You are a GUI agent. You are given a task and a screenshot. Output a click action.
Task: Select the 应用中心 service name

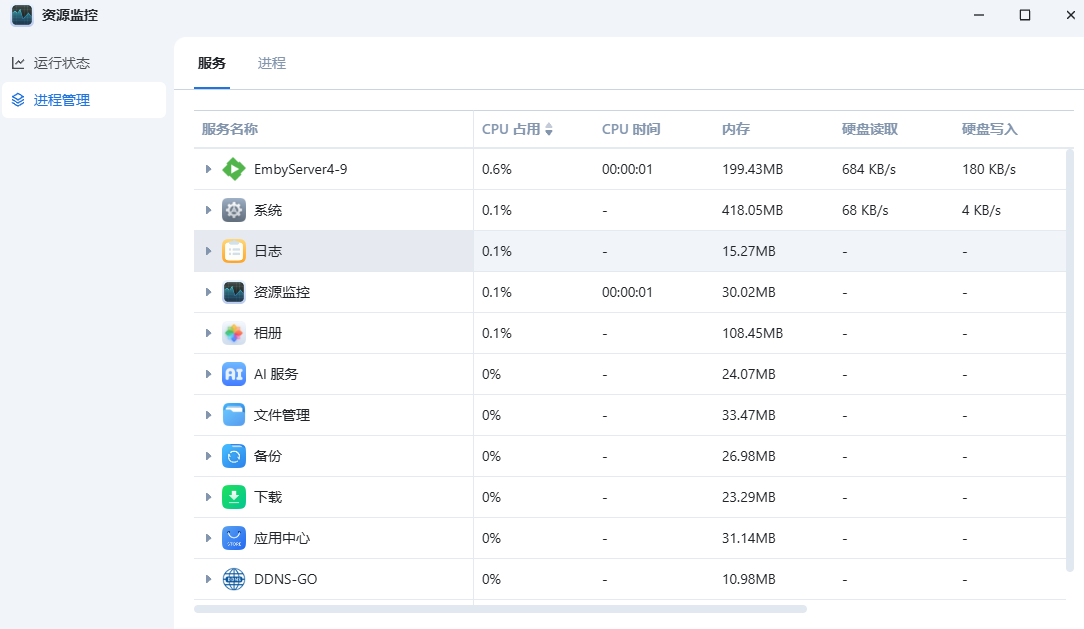click(282, 538)
